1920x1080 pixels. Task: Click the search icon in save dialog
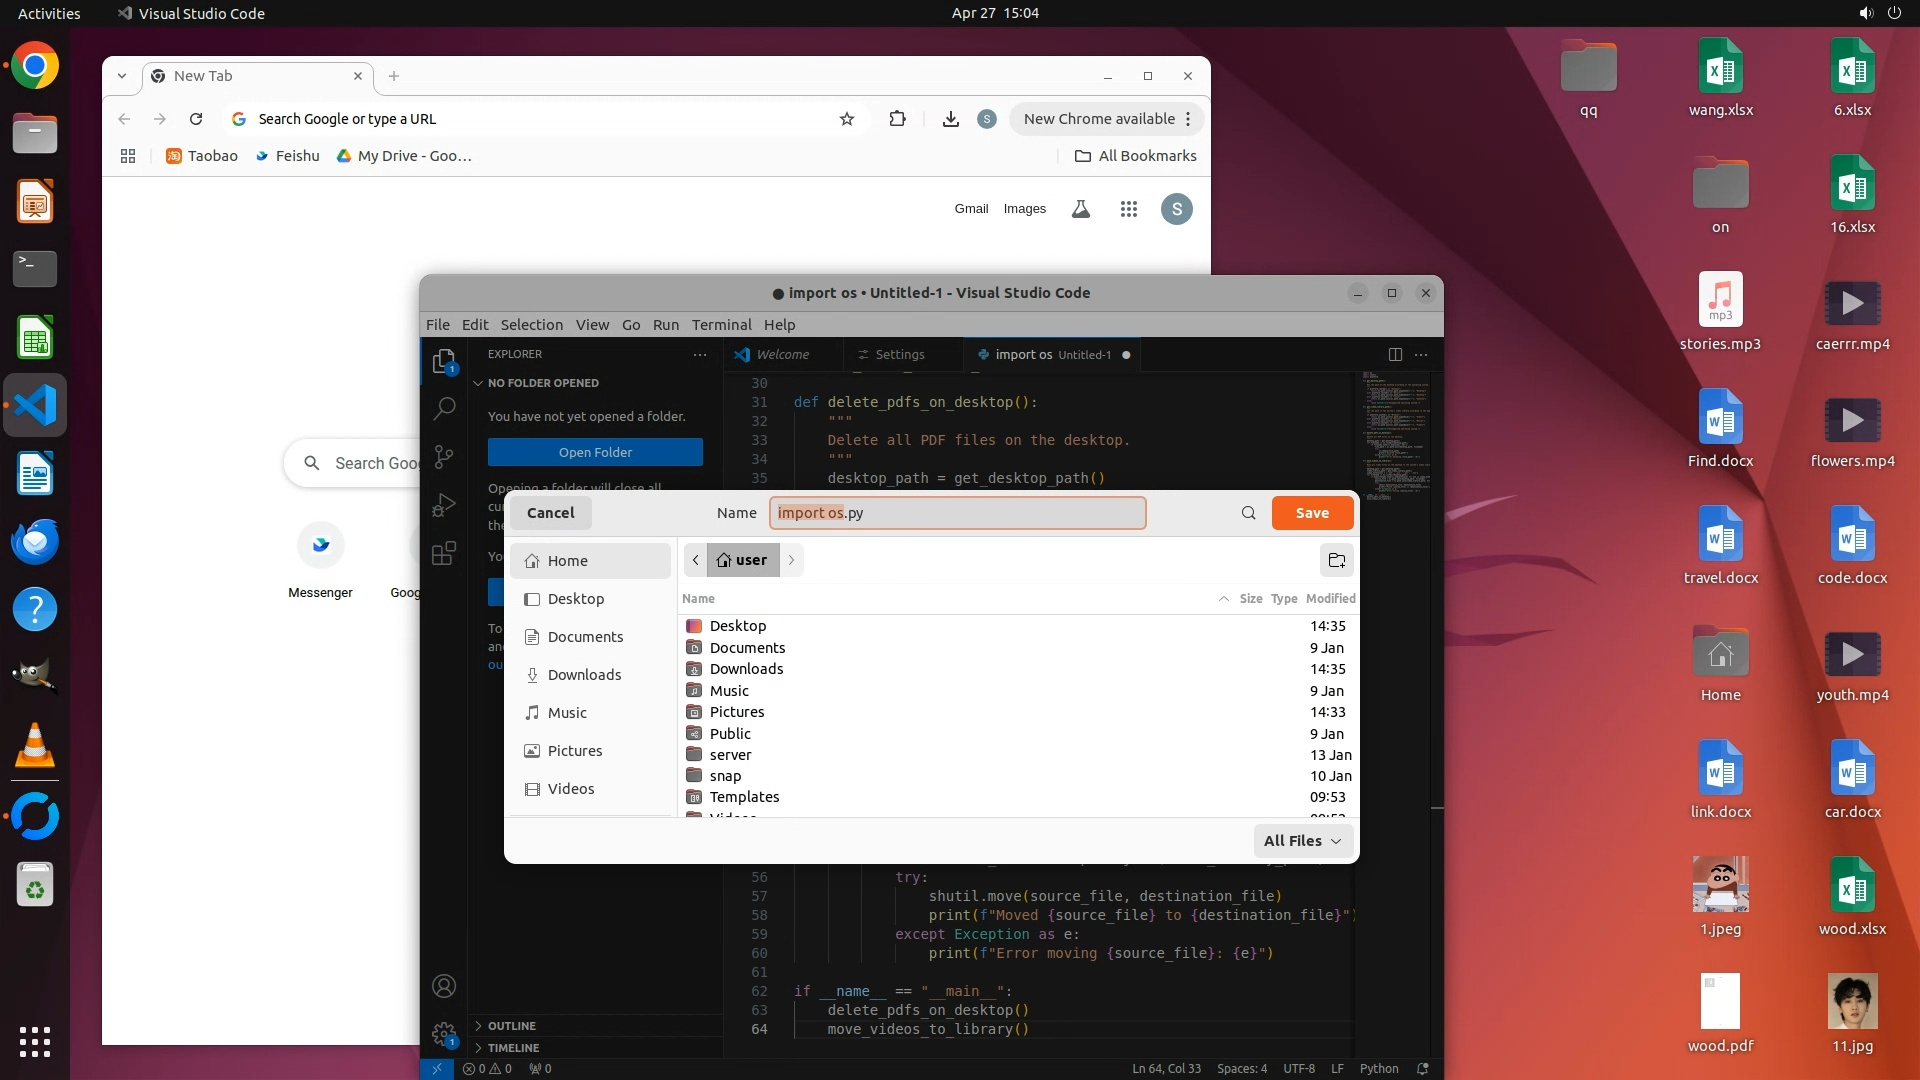tap(1248, 513)
